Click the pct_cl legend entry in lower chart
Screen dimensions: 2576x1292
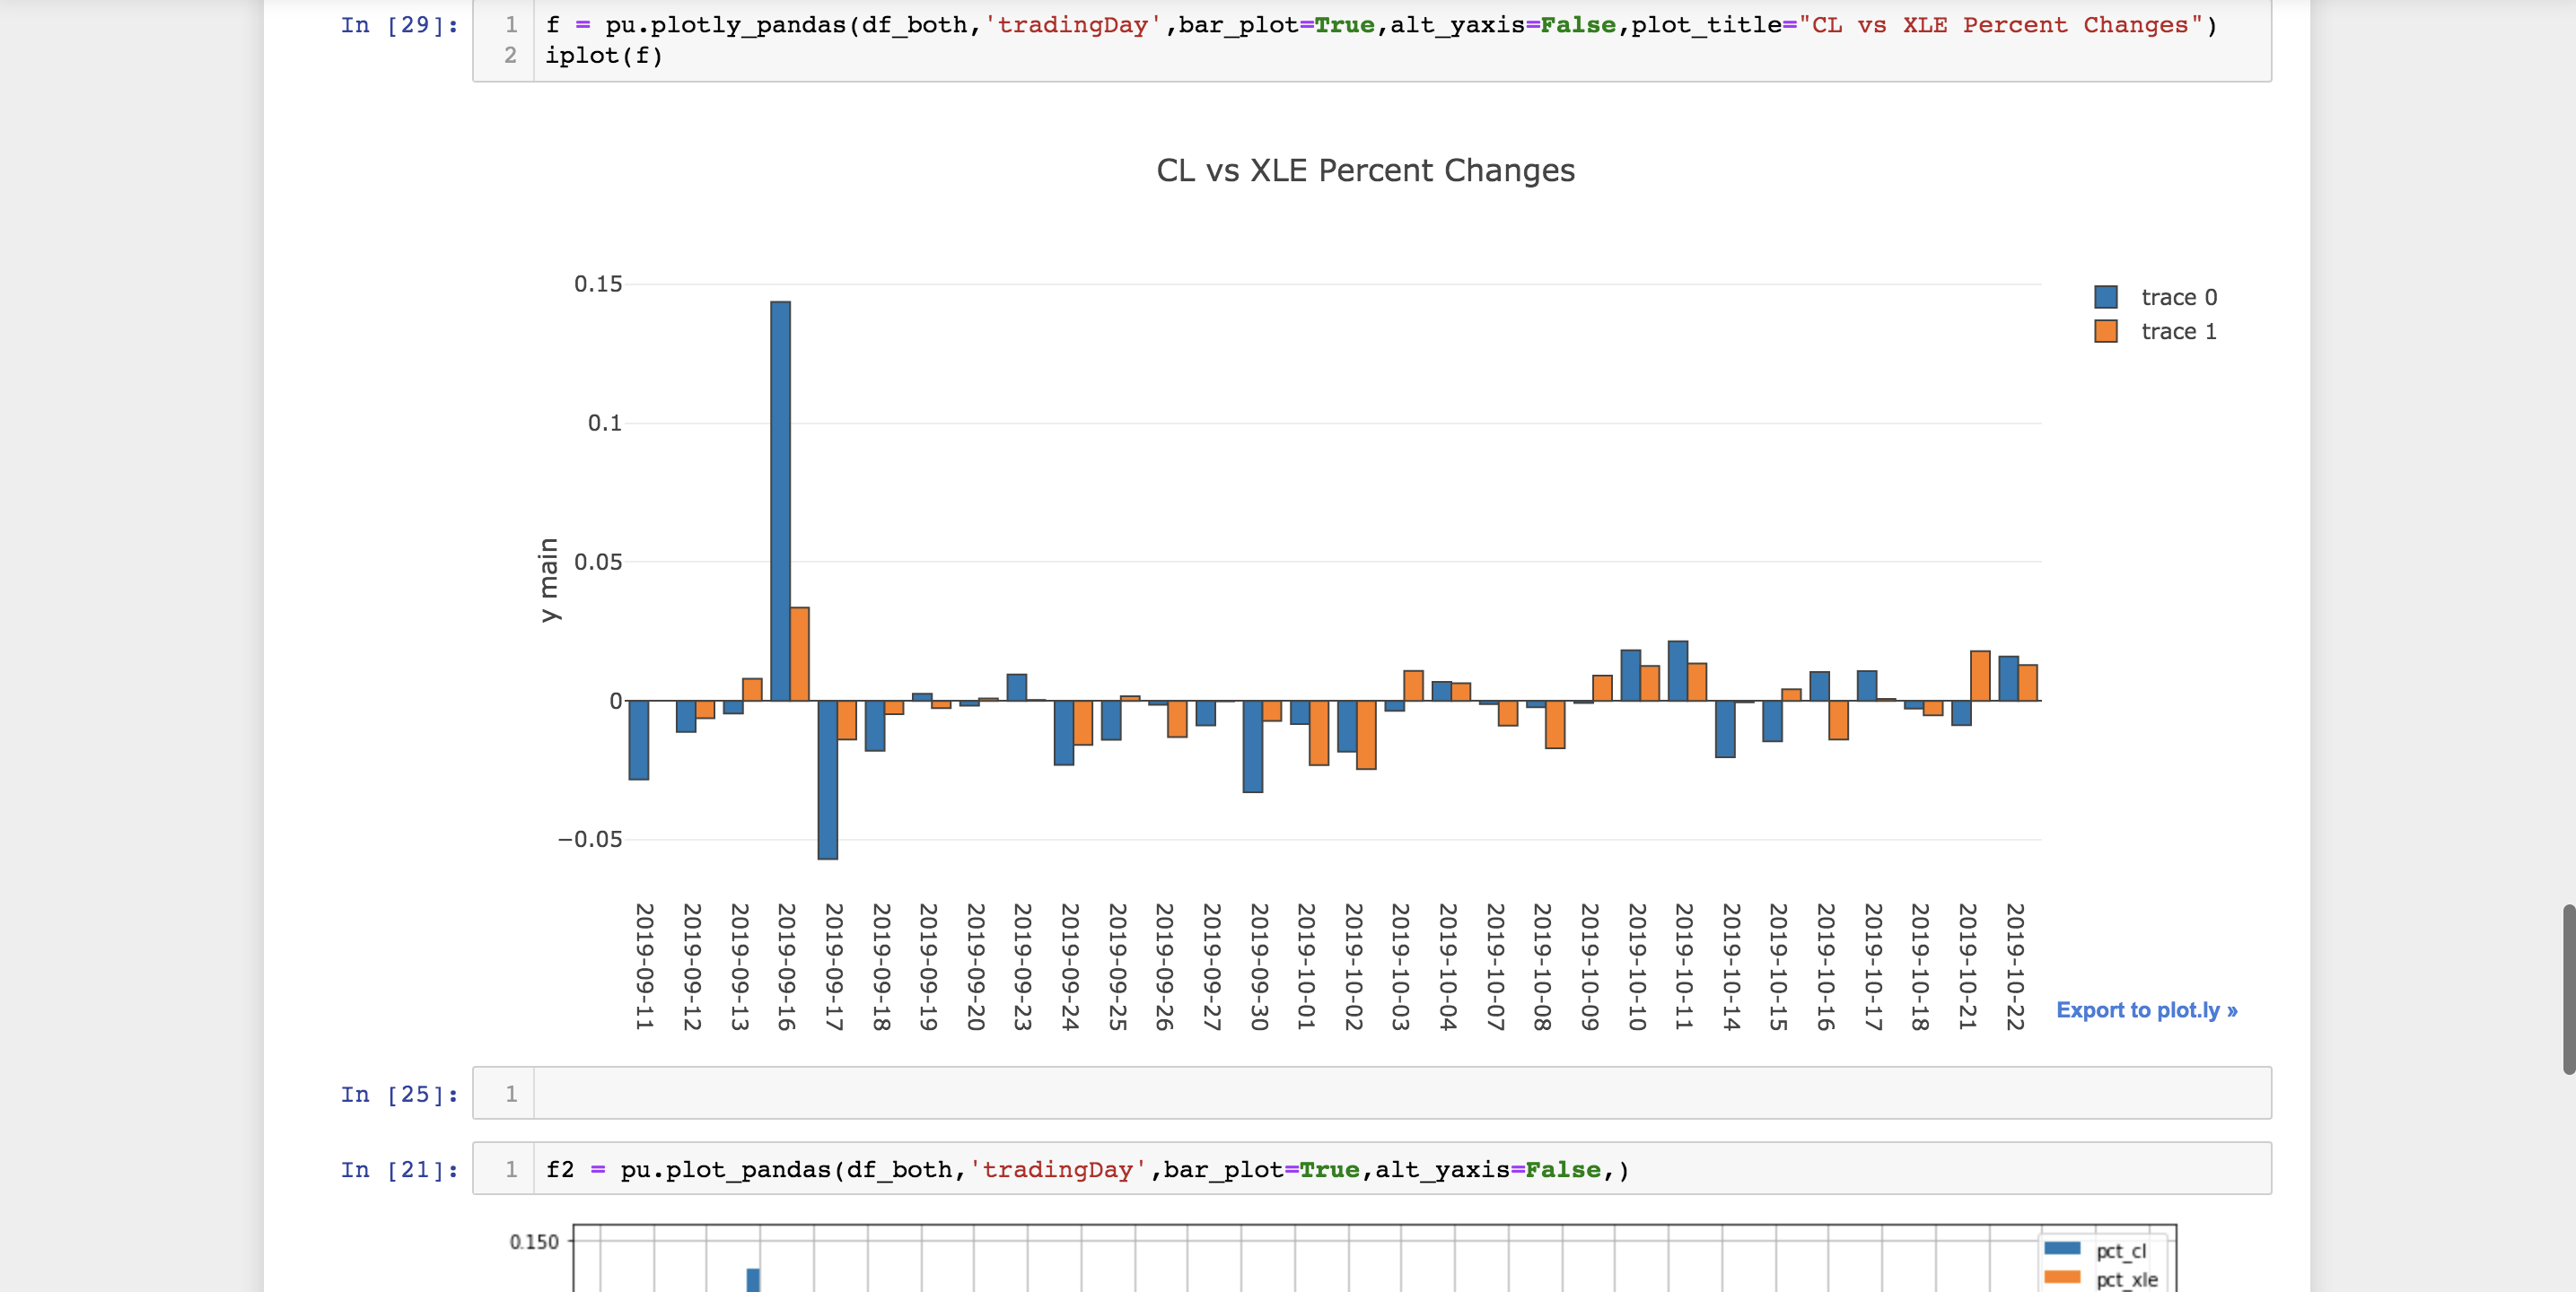point(2119,1251)
